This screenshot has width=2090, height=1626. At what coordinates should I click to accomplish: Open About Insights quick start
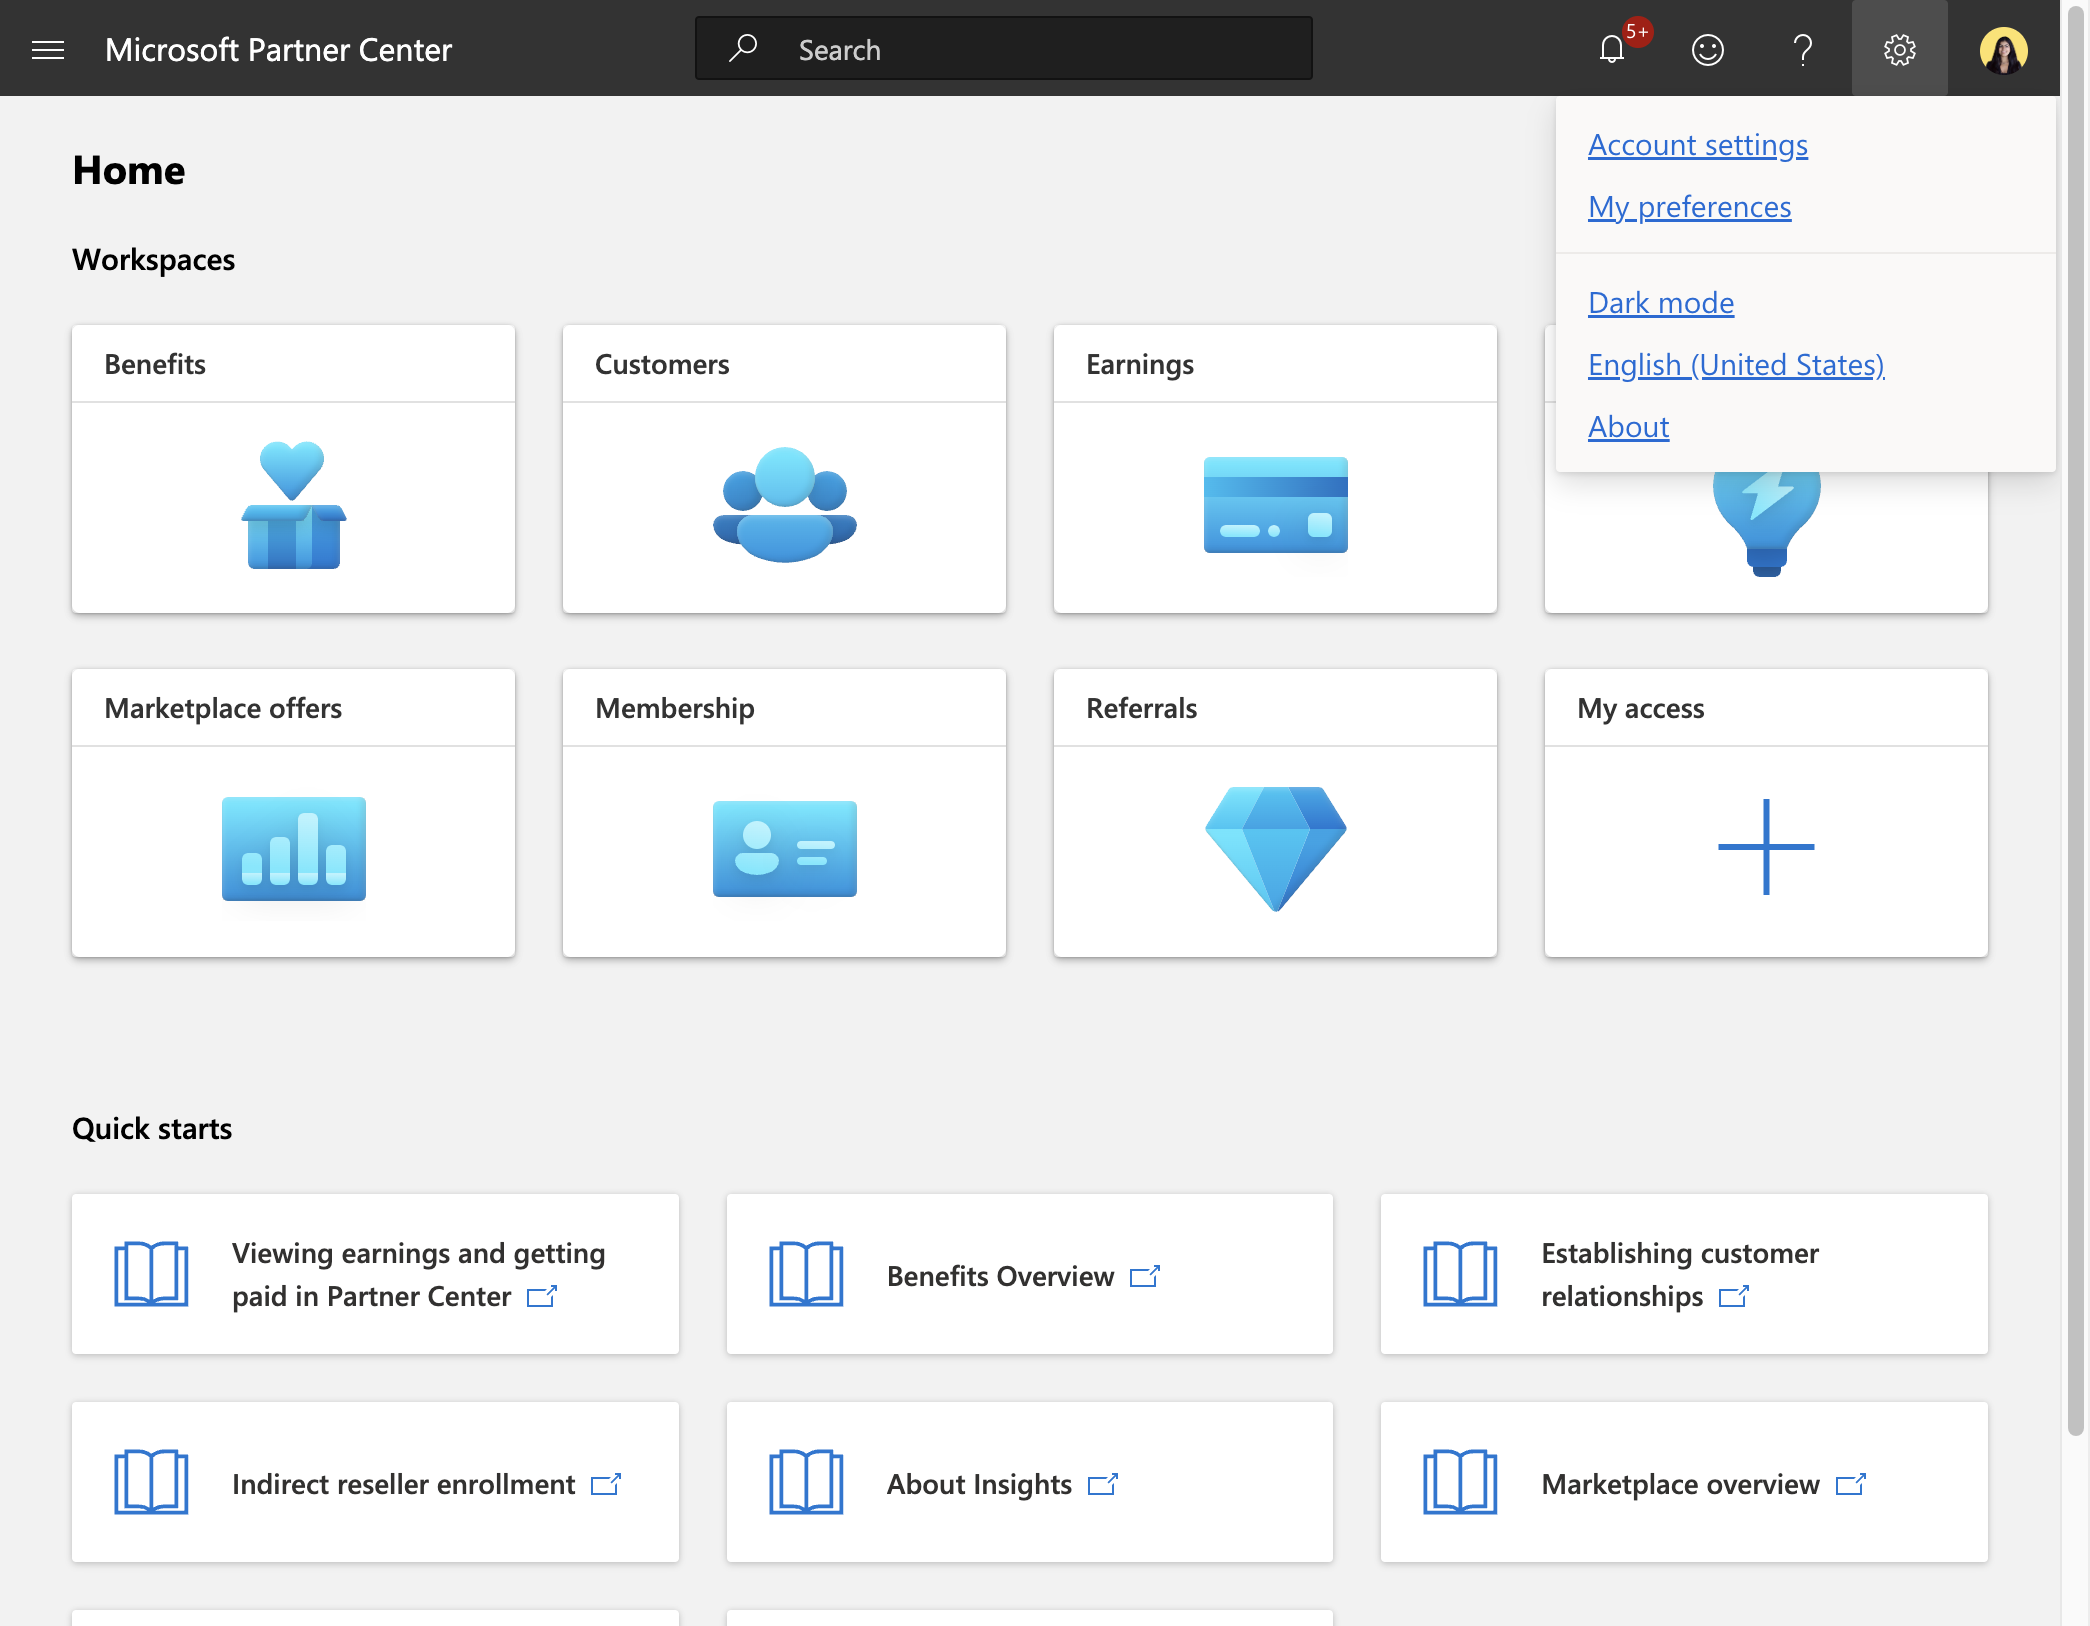1029,1482
